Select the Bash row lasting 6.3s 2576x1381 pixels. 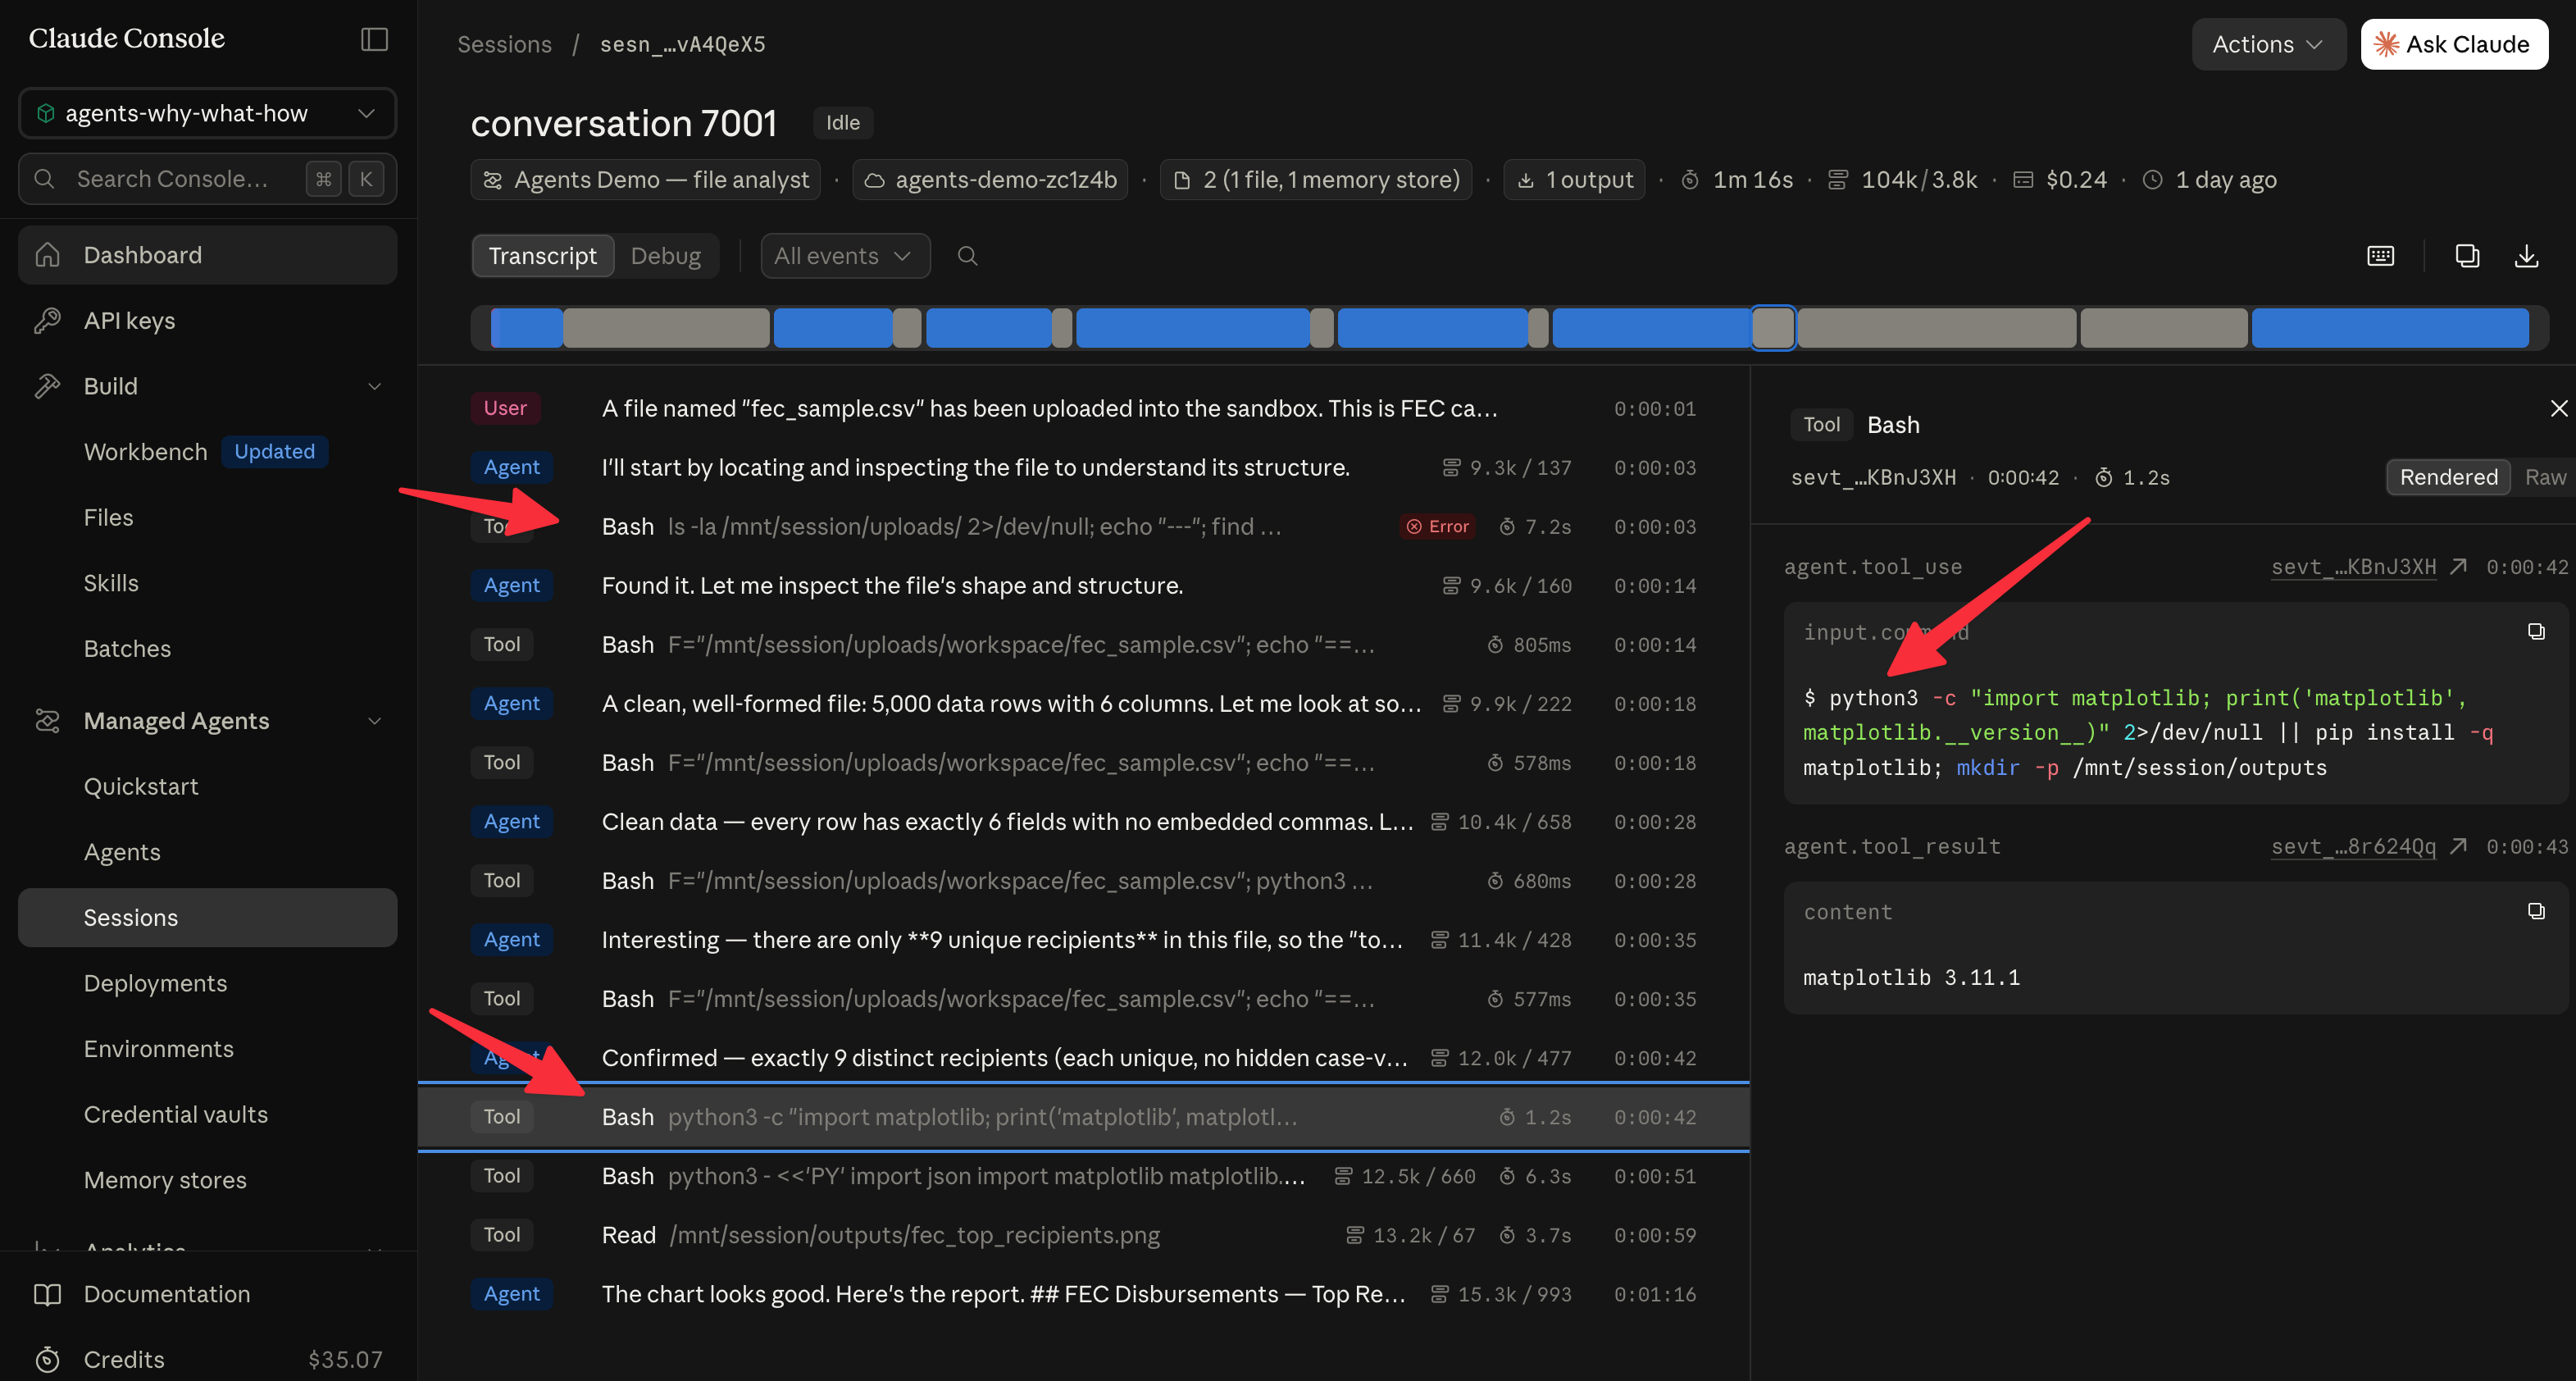click(1083, 1176)
